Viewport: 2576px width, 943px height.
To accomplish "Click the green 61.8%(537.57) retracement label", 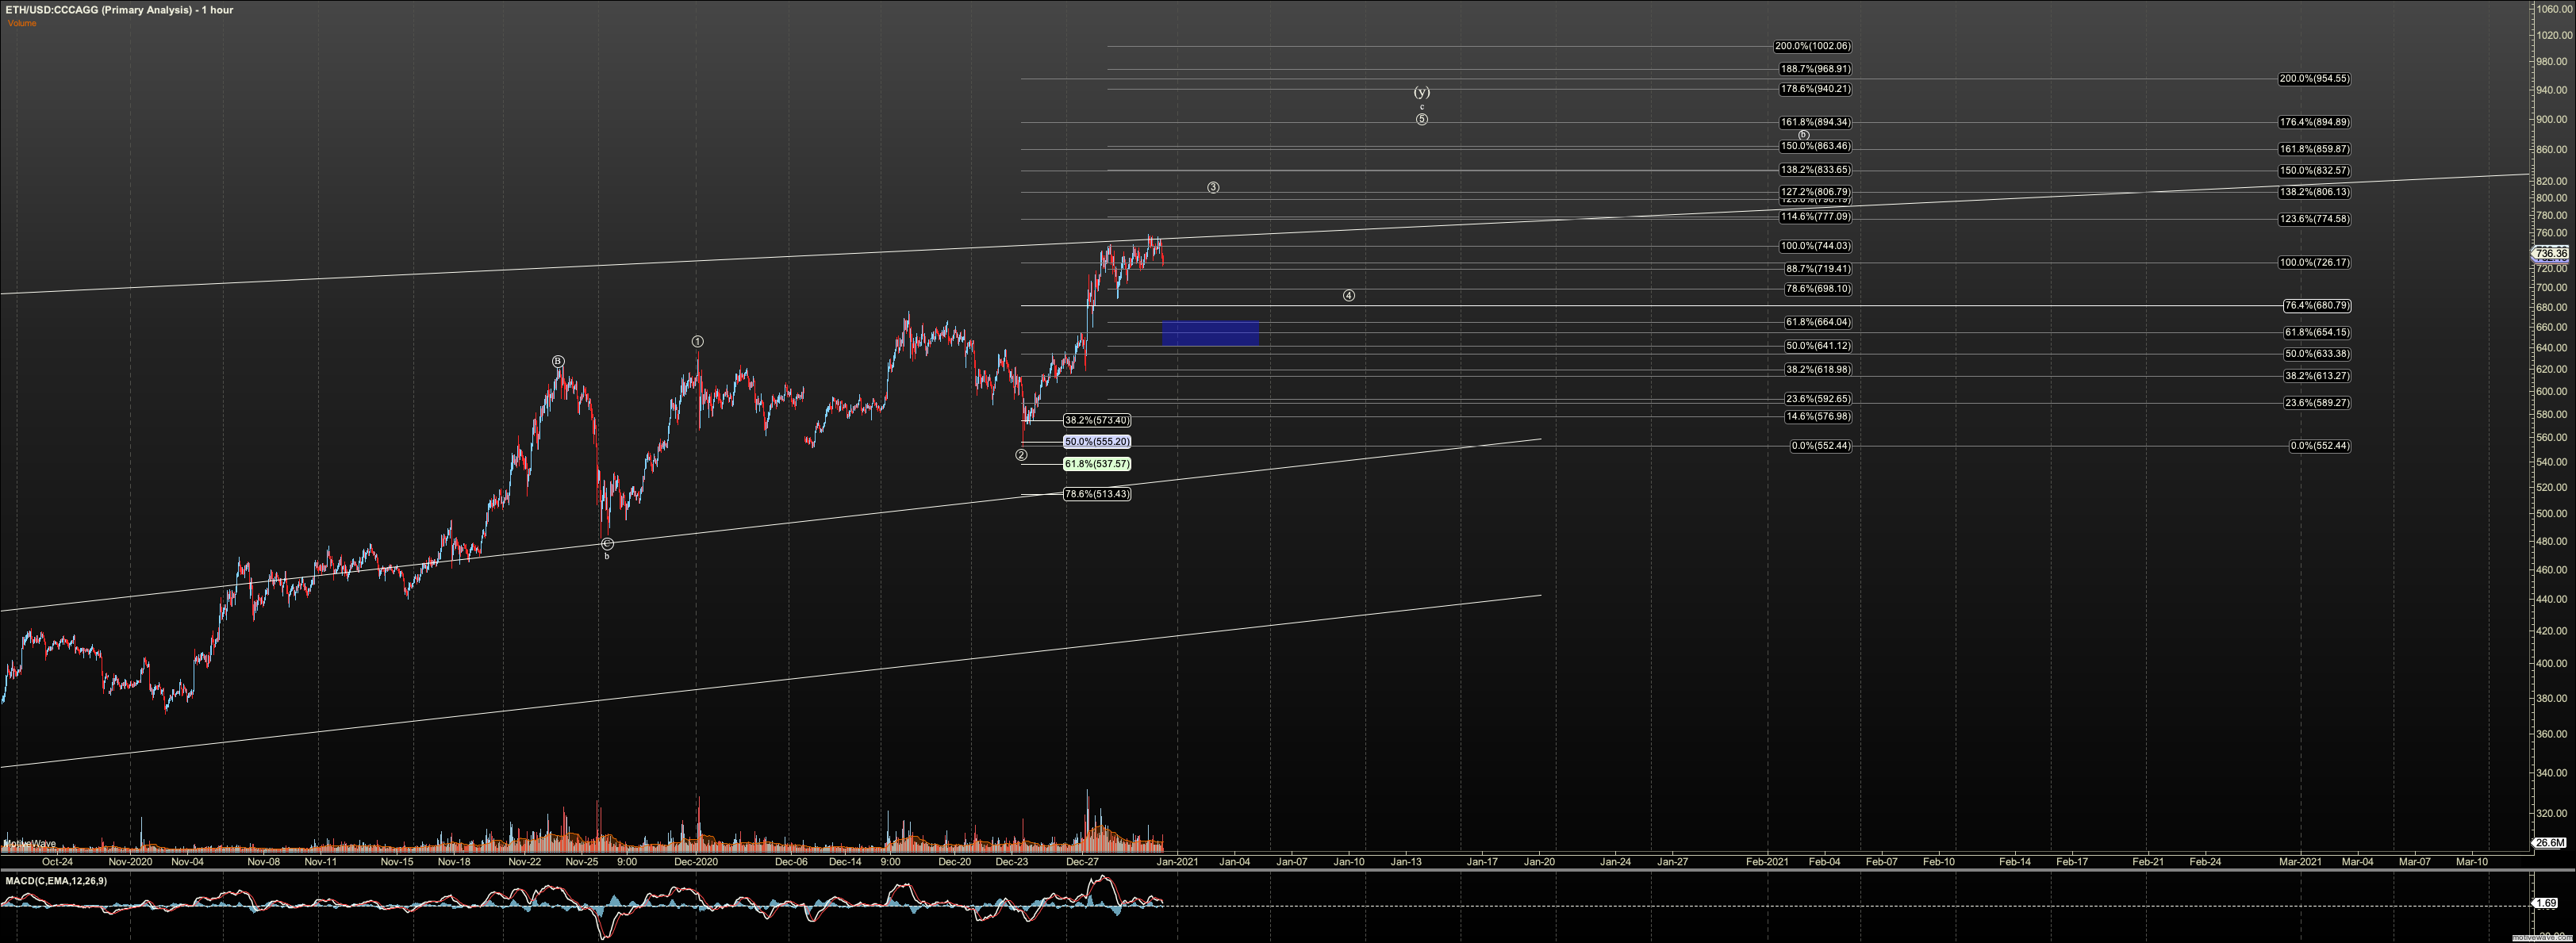I will (1097, 464).
